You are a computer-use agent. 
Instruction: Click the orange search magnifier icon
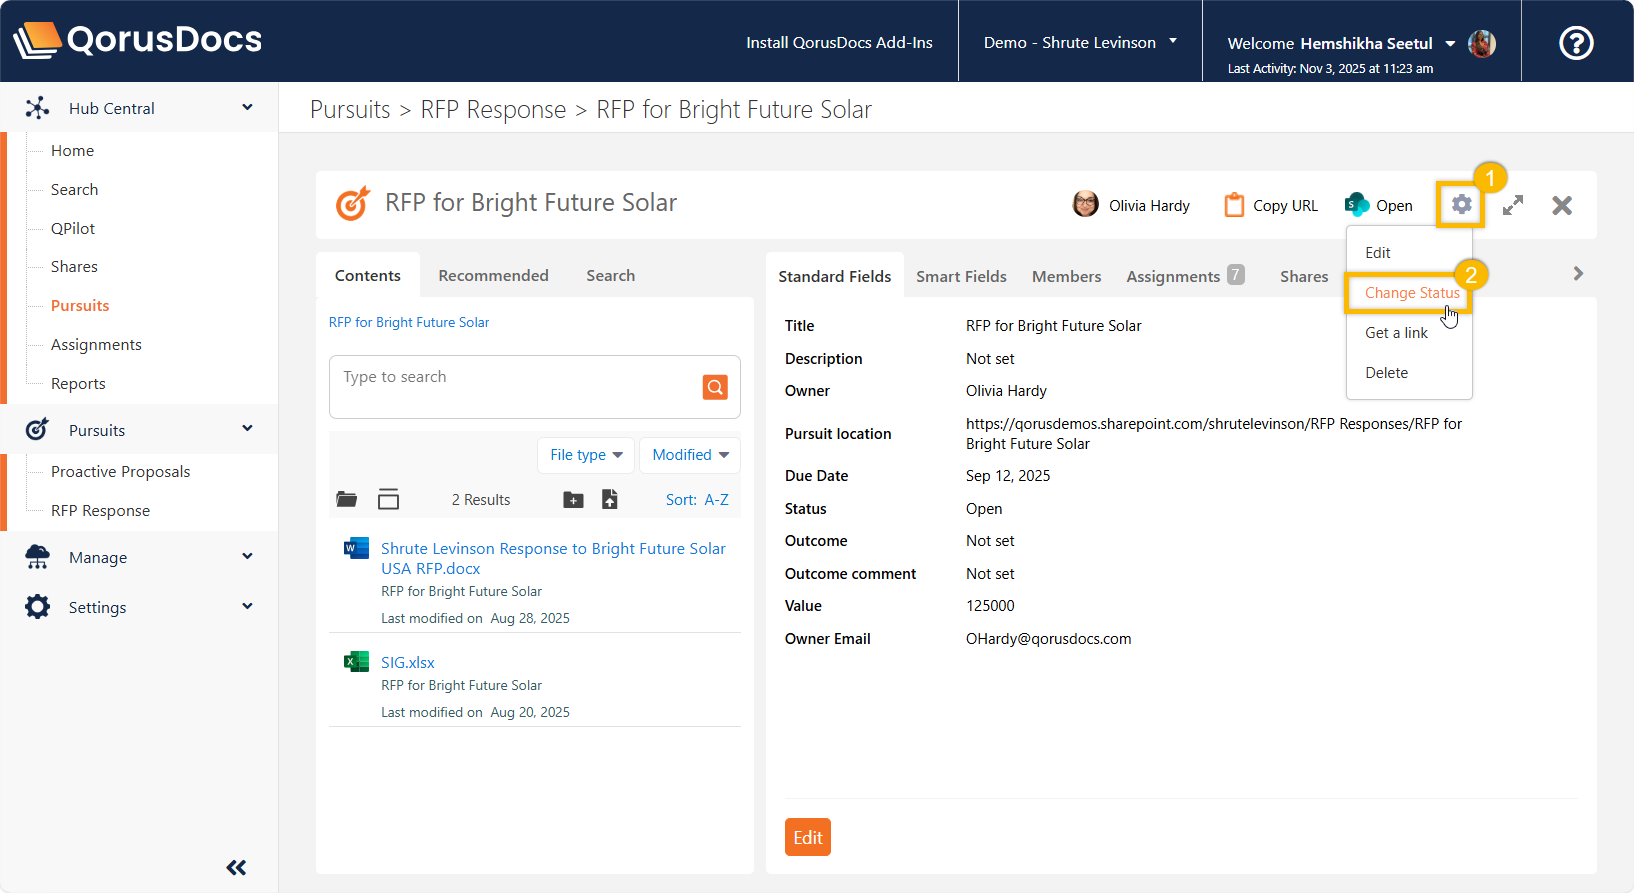click(x=715, y=387)
